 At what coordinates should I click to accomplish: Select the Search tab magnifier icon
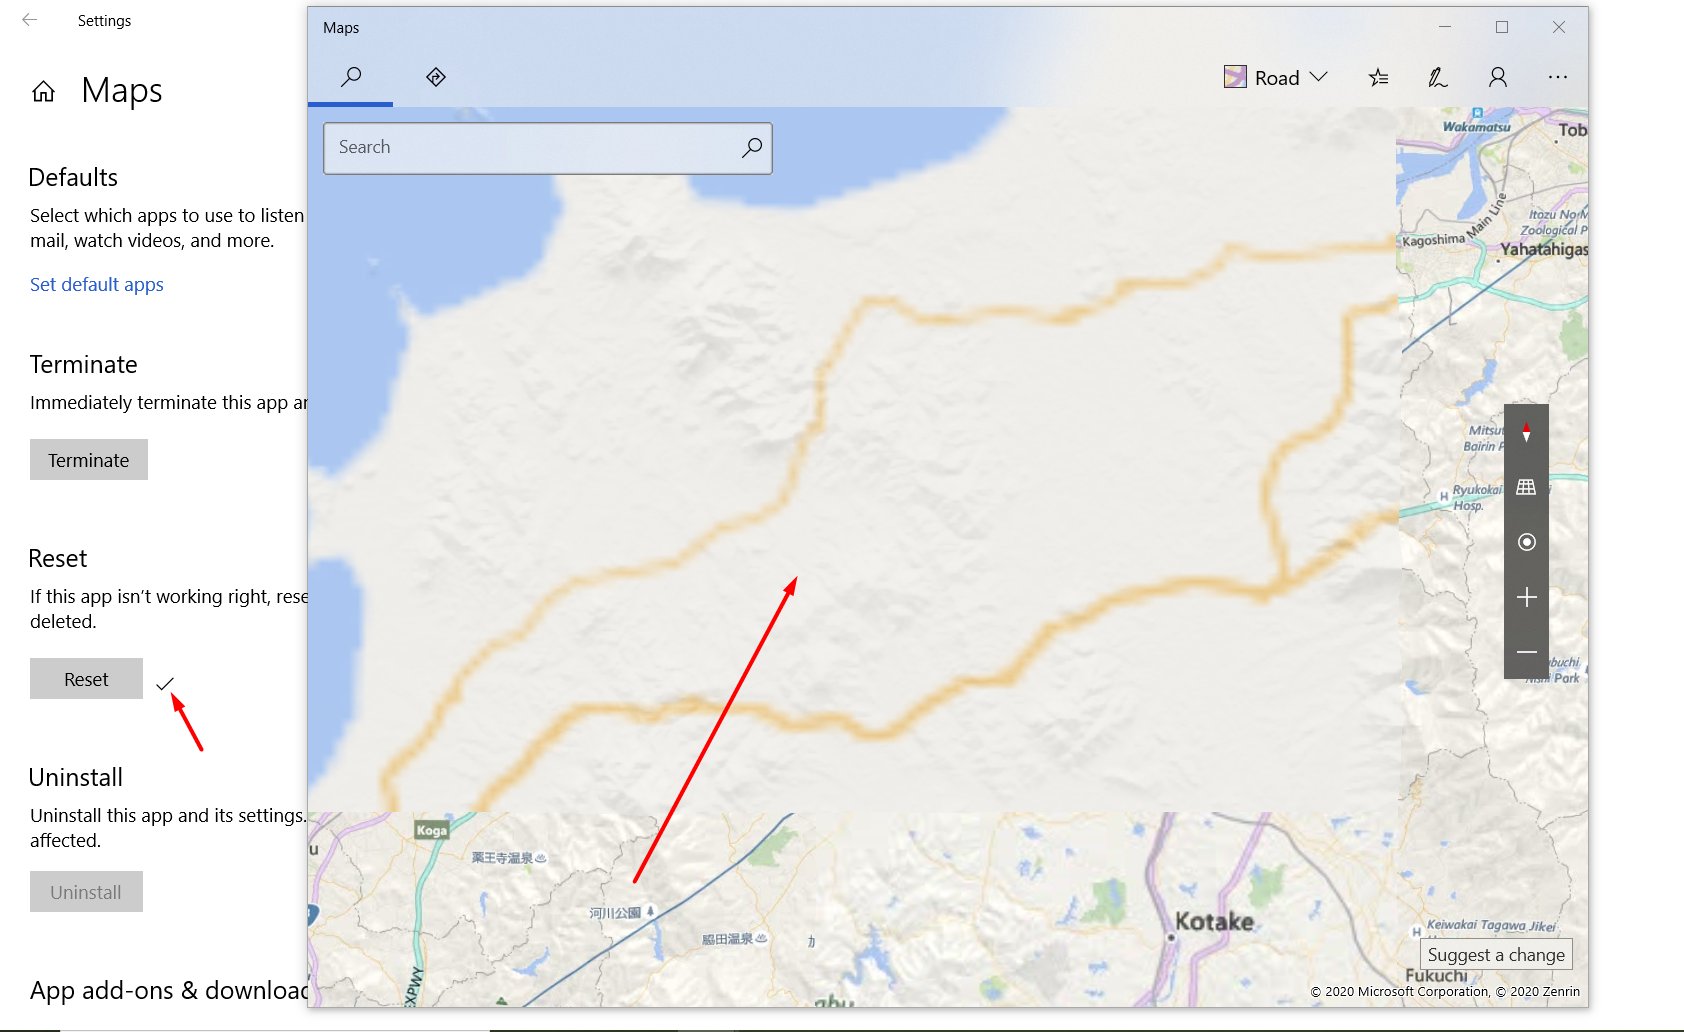pyautogui.click(x=351, y=77)
